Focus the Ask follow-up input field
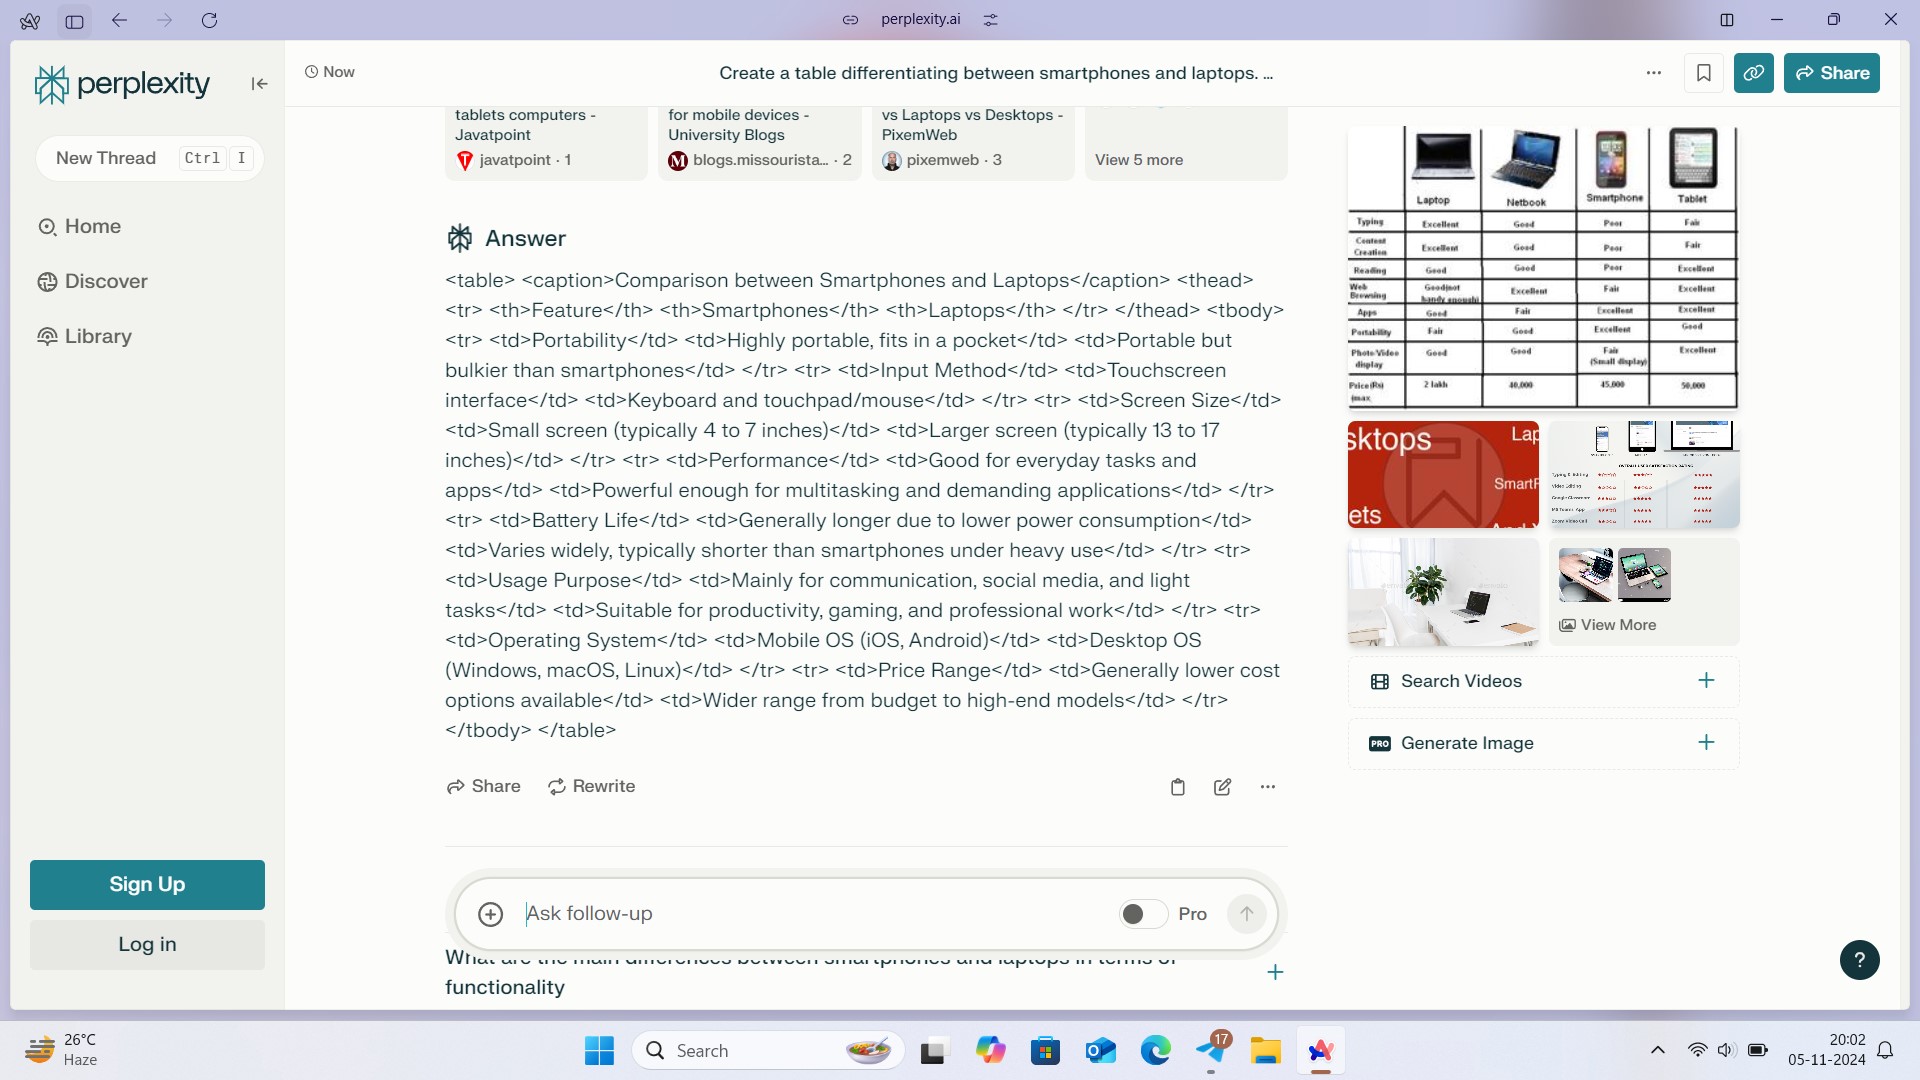This screenshot has width=1920, height=1080. (x=810, y=914)
